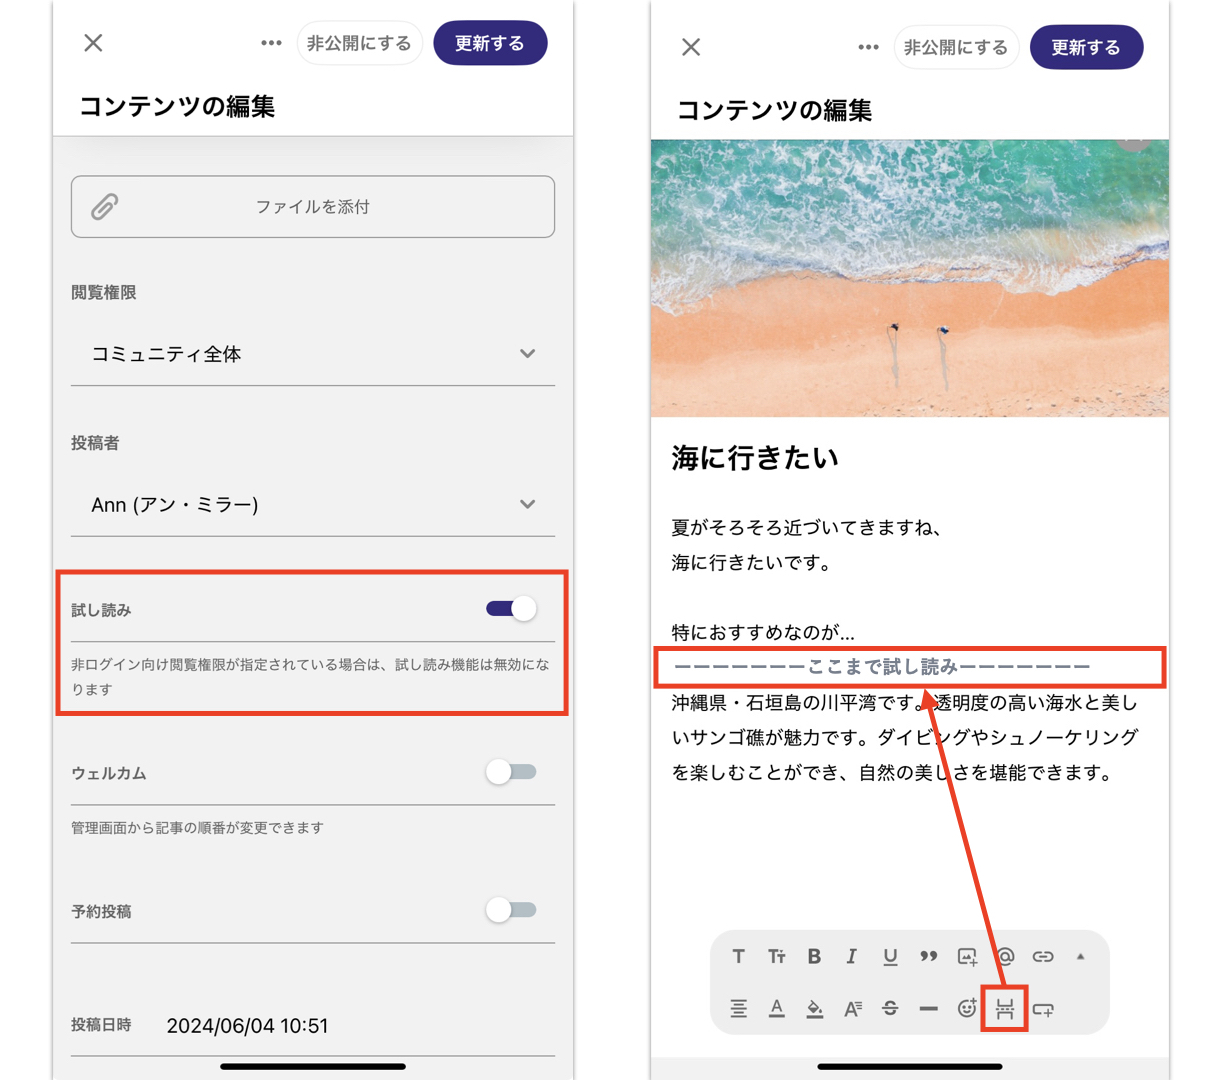1222x1080 pixels.
Task: Collapse the formatting toolbar with the triangle
Action: 1080,957
